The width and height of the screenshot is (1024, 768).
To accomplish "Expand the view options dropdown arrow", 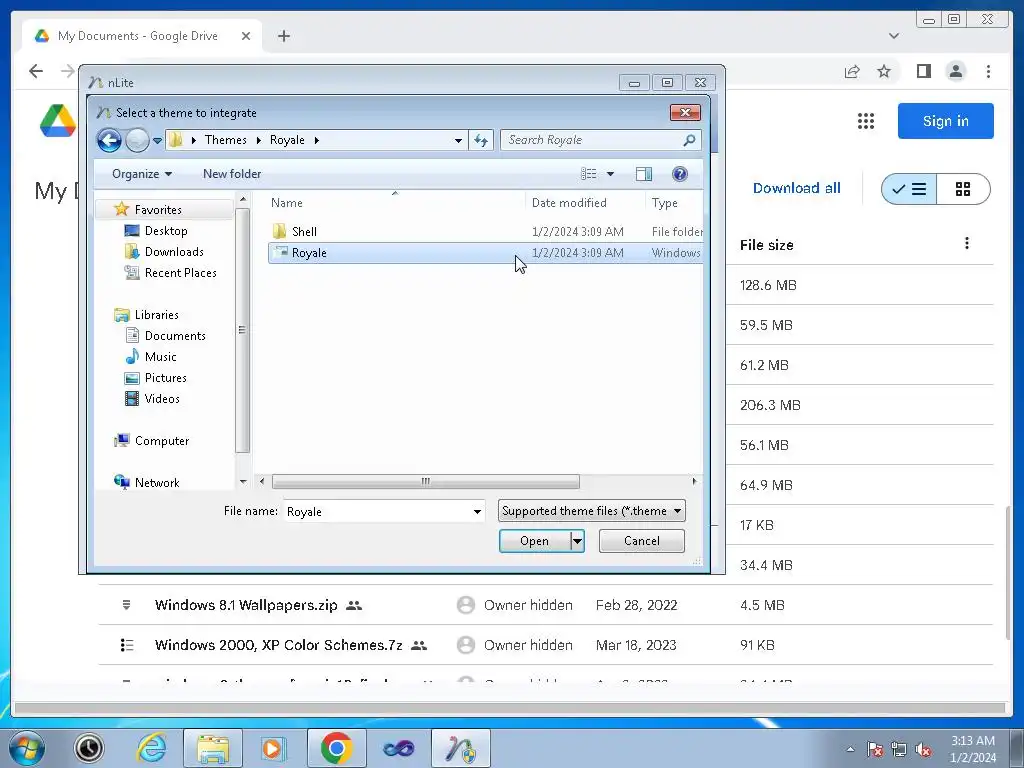I will (611, 174).
